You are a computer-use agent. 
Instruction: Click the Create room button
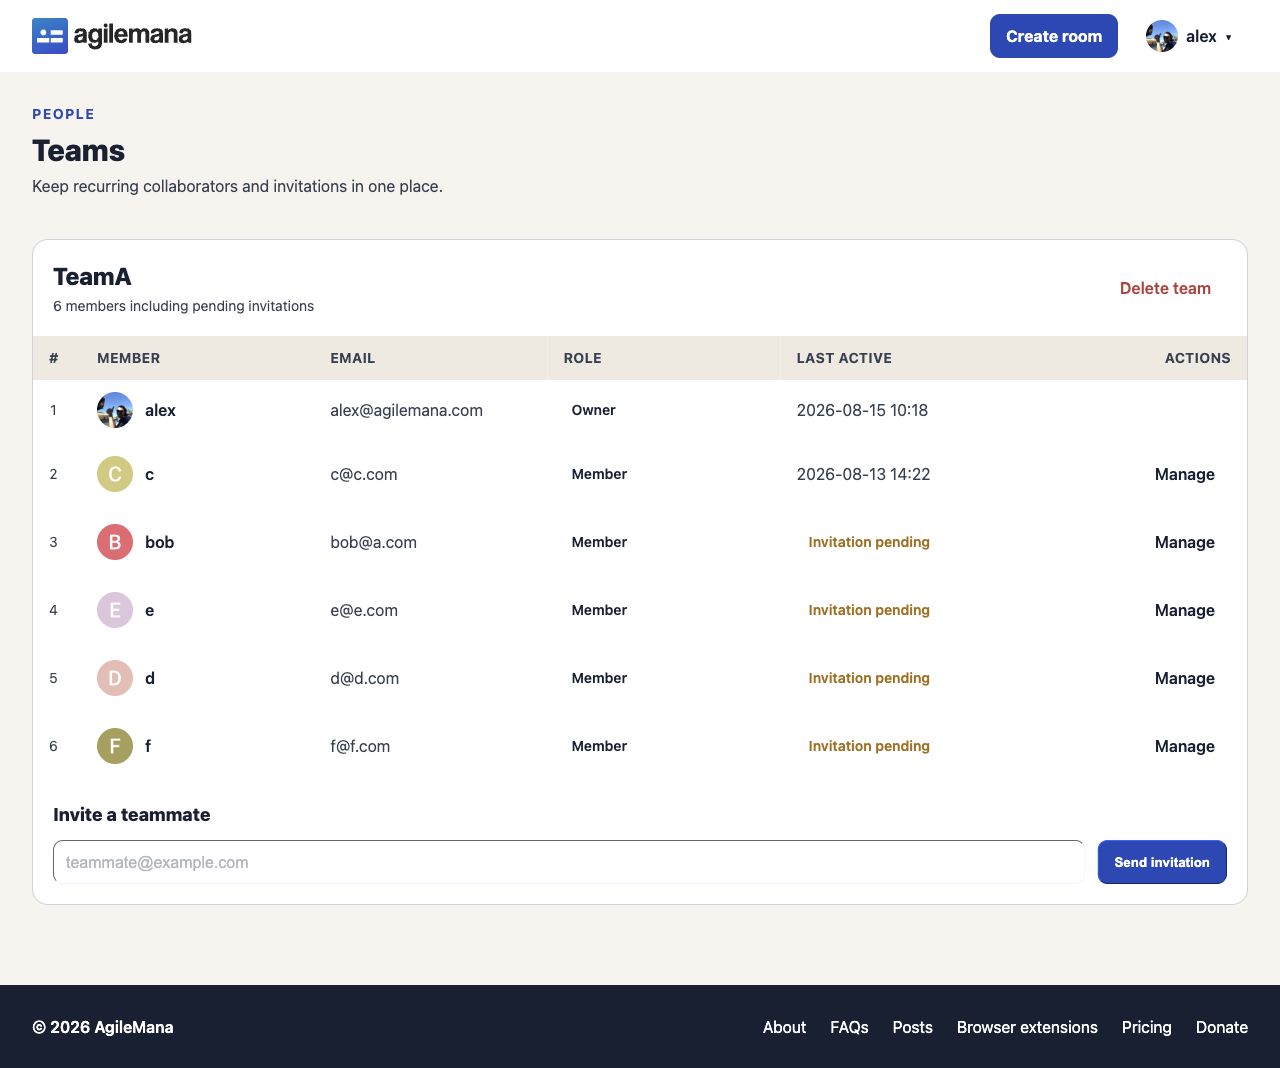click(1054, 36)
